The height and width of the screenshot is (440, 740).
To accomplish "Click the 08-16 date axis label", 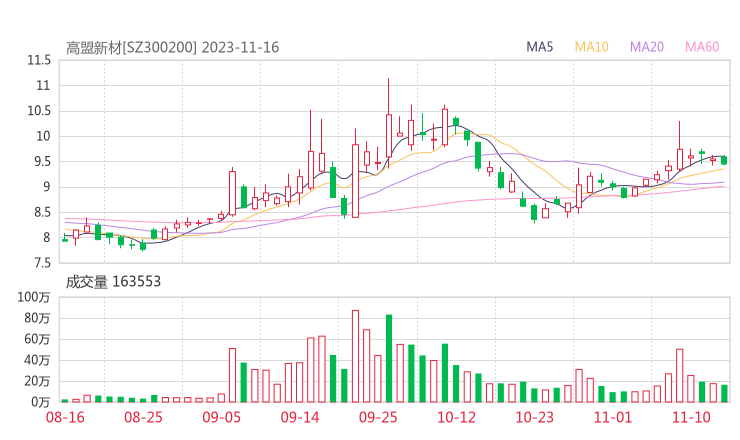I will point(65,417).
